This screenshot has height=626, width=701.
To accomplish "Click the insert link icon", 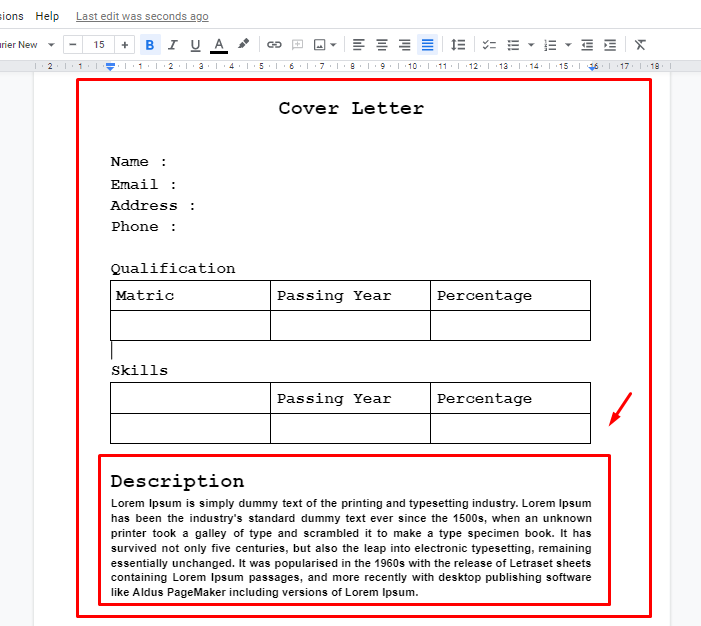I will click(x=274, y=45).
